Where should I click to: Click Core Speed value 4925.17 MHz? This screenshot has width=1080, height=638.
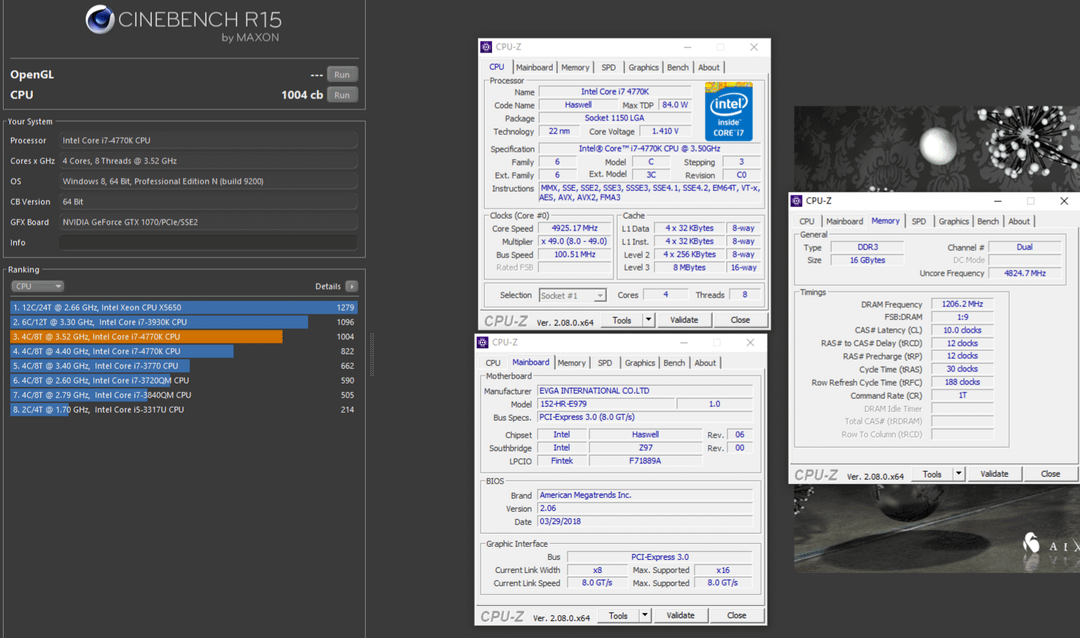pos(574,228)
